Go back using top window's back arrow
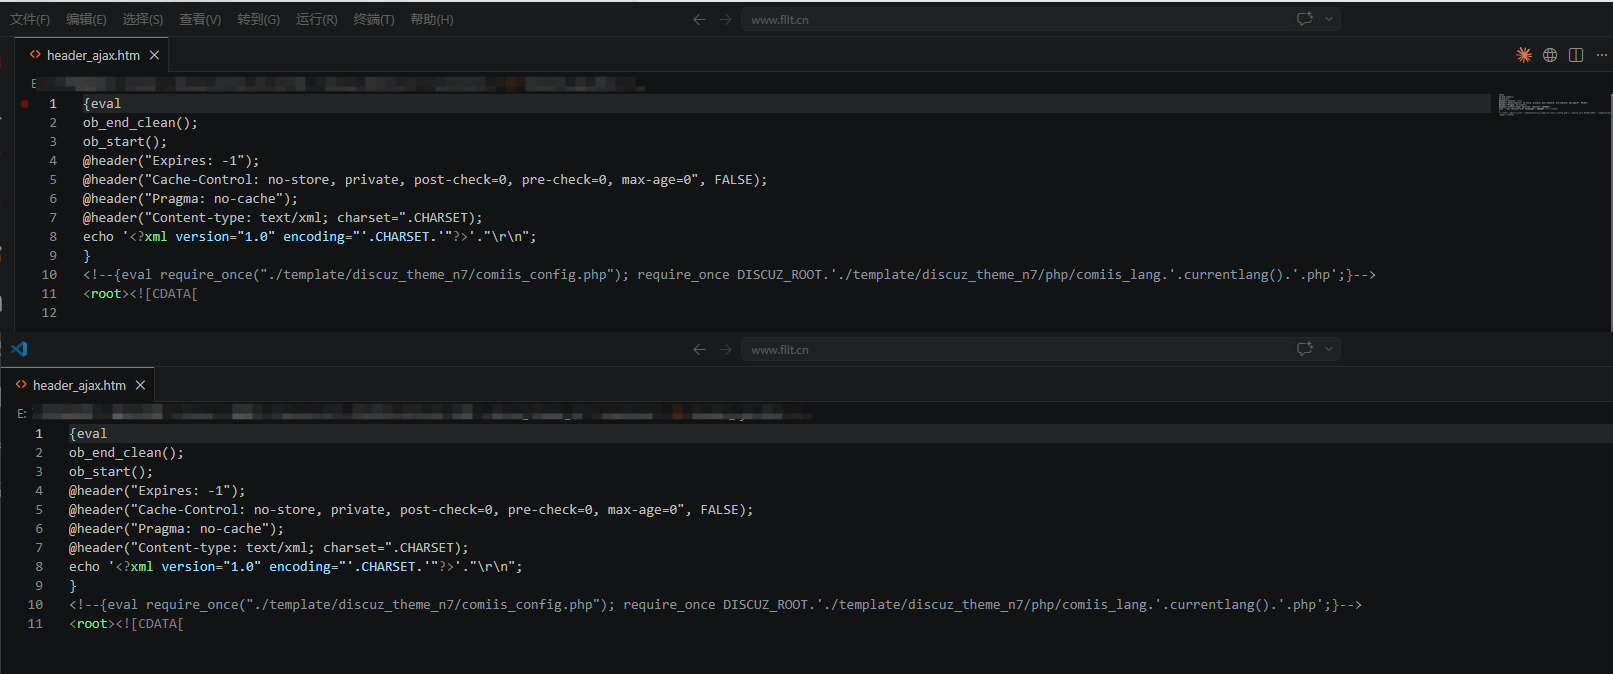 (699, 19)
